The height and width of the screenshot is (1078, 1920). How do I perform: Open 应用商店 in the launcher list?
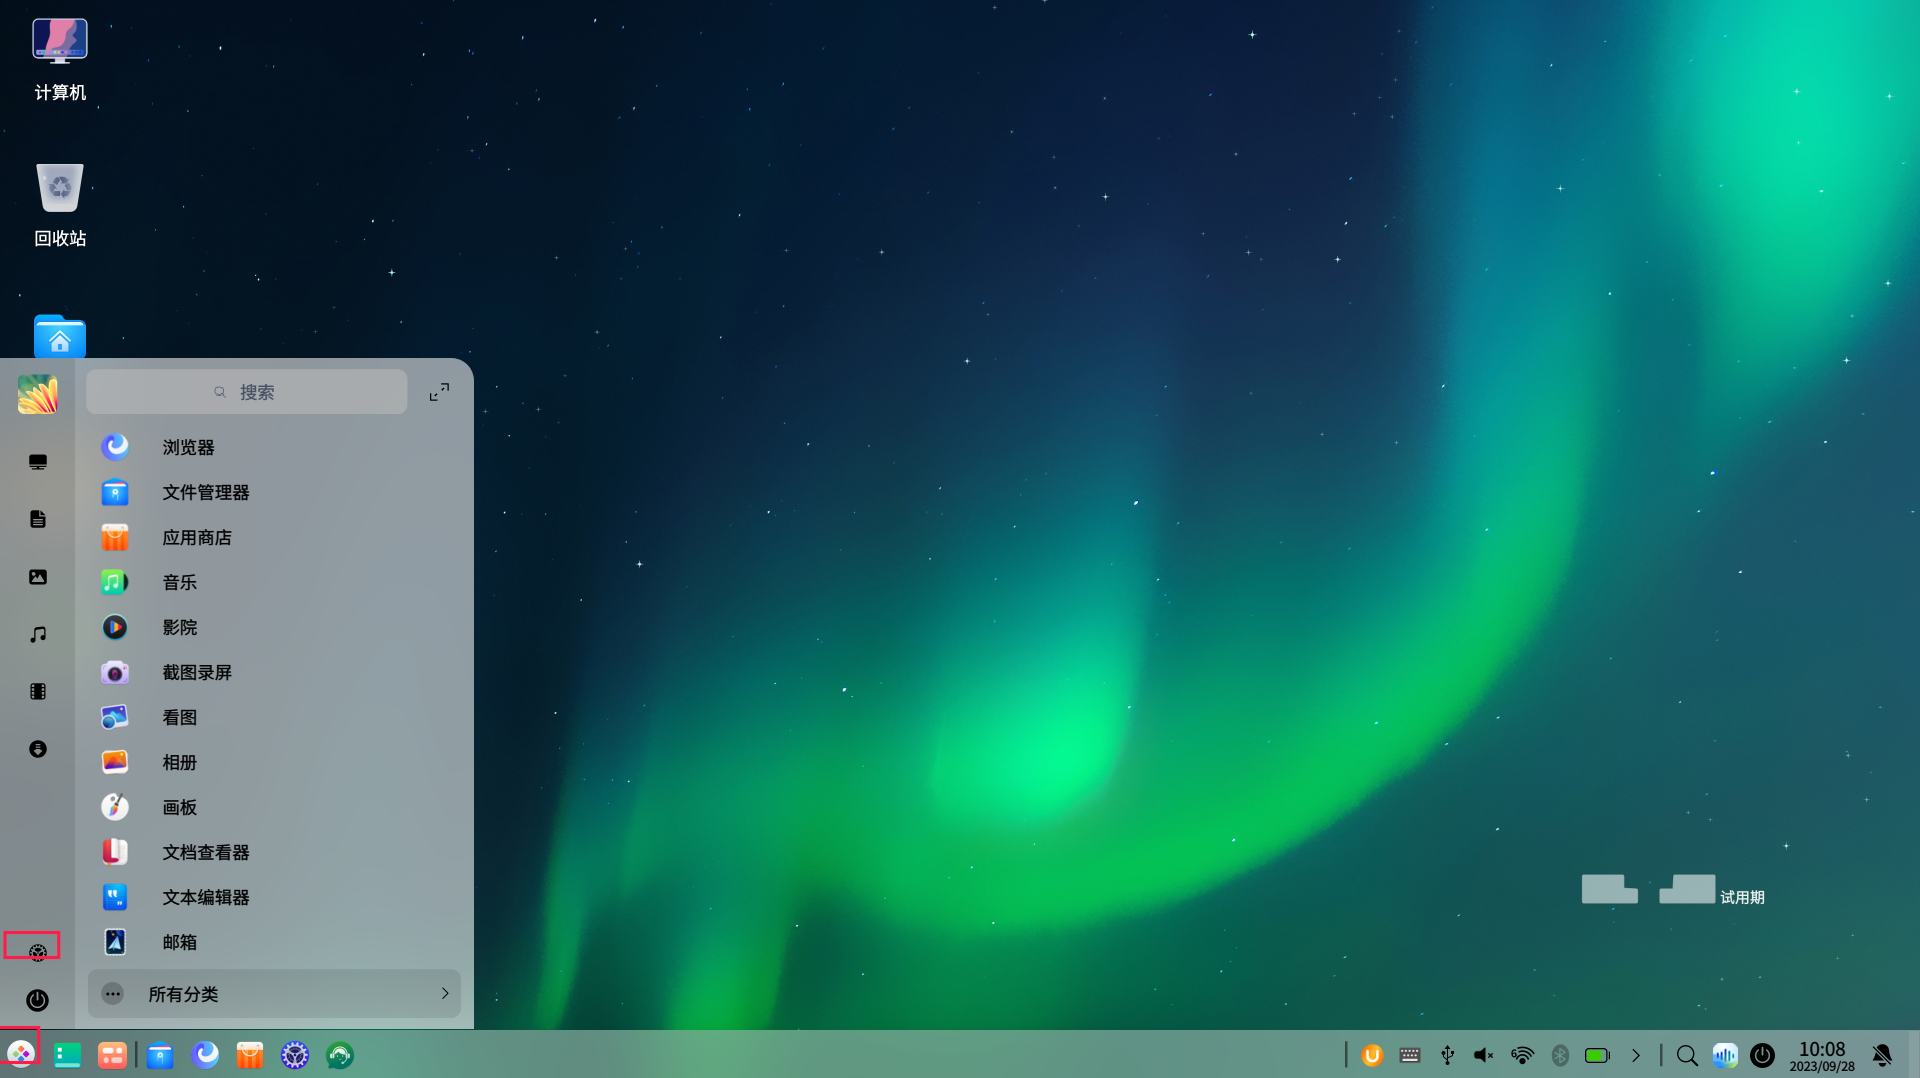click(274, 537)
